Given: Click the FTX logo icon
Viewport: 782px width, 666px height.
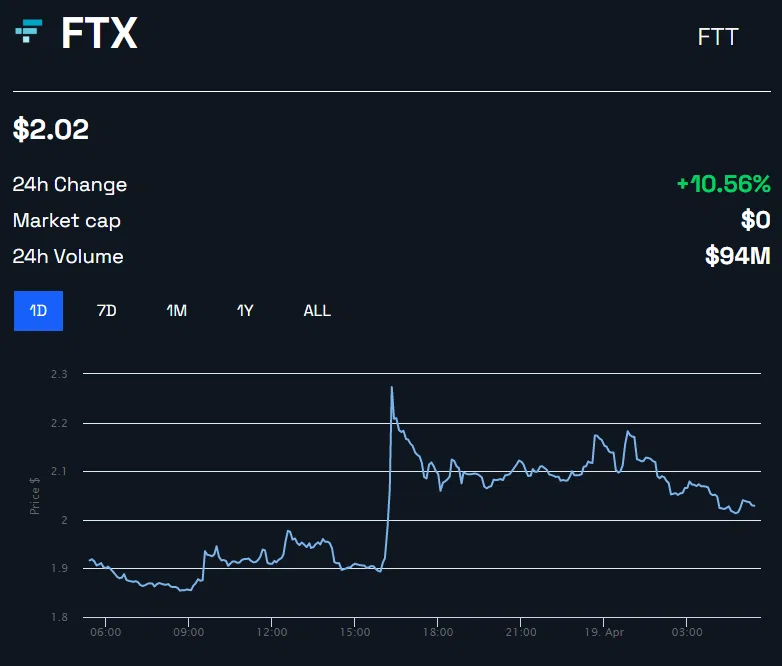Looking at the screenshot, I should [x=29, y=31].
